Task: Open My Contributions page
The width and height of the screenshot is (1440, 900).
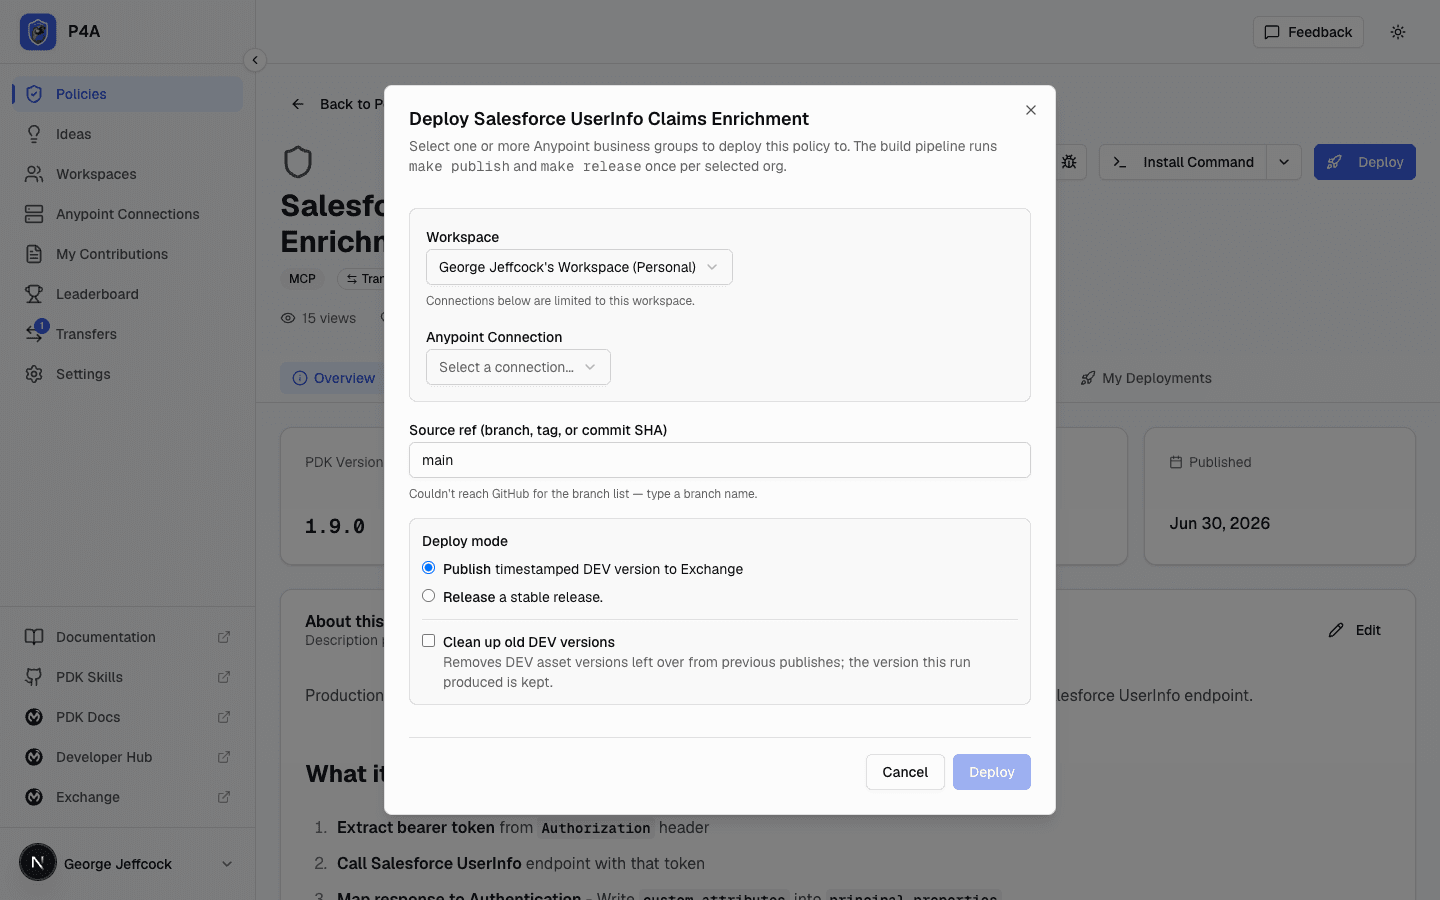Action: pos(127,254)
